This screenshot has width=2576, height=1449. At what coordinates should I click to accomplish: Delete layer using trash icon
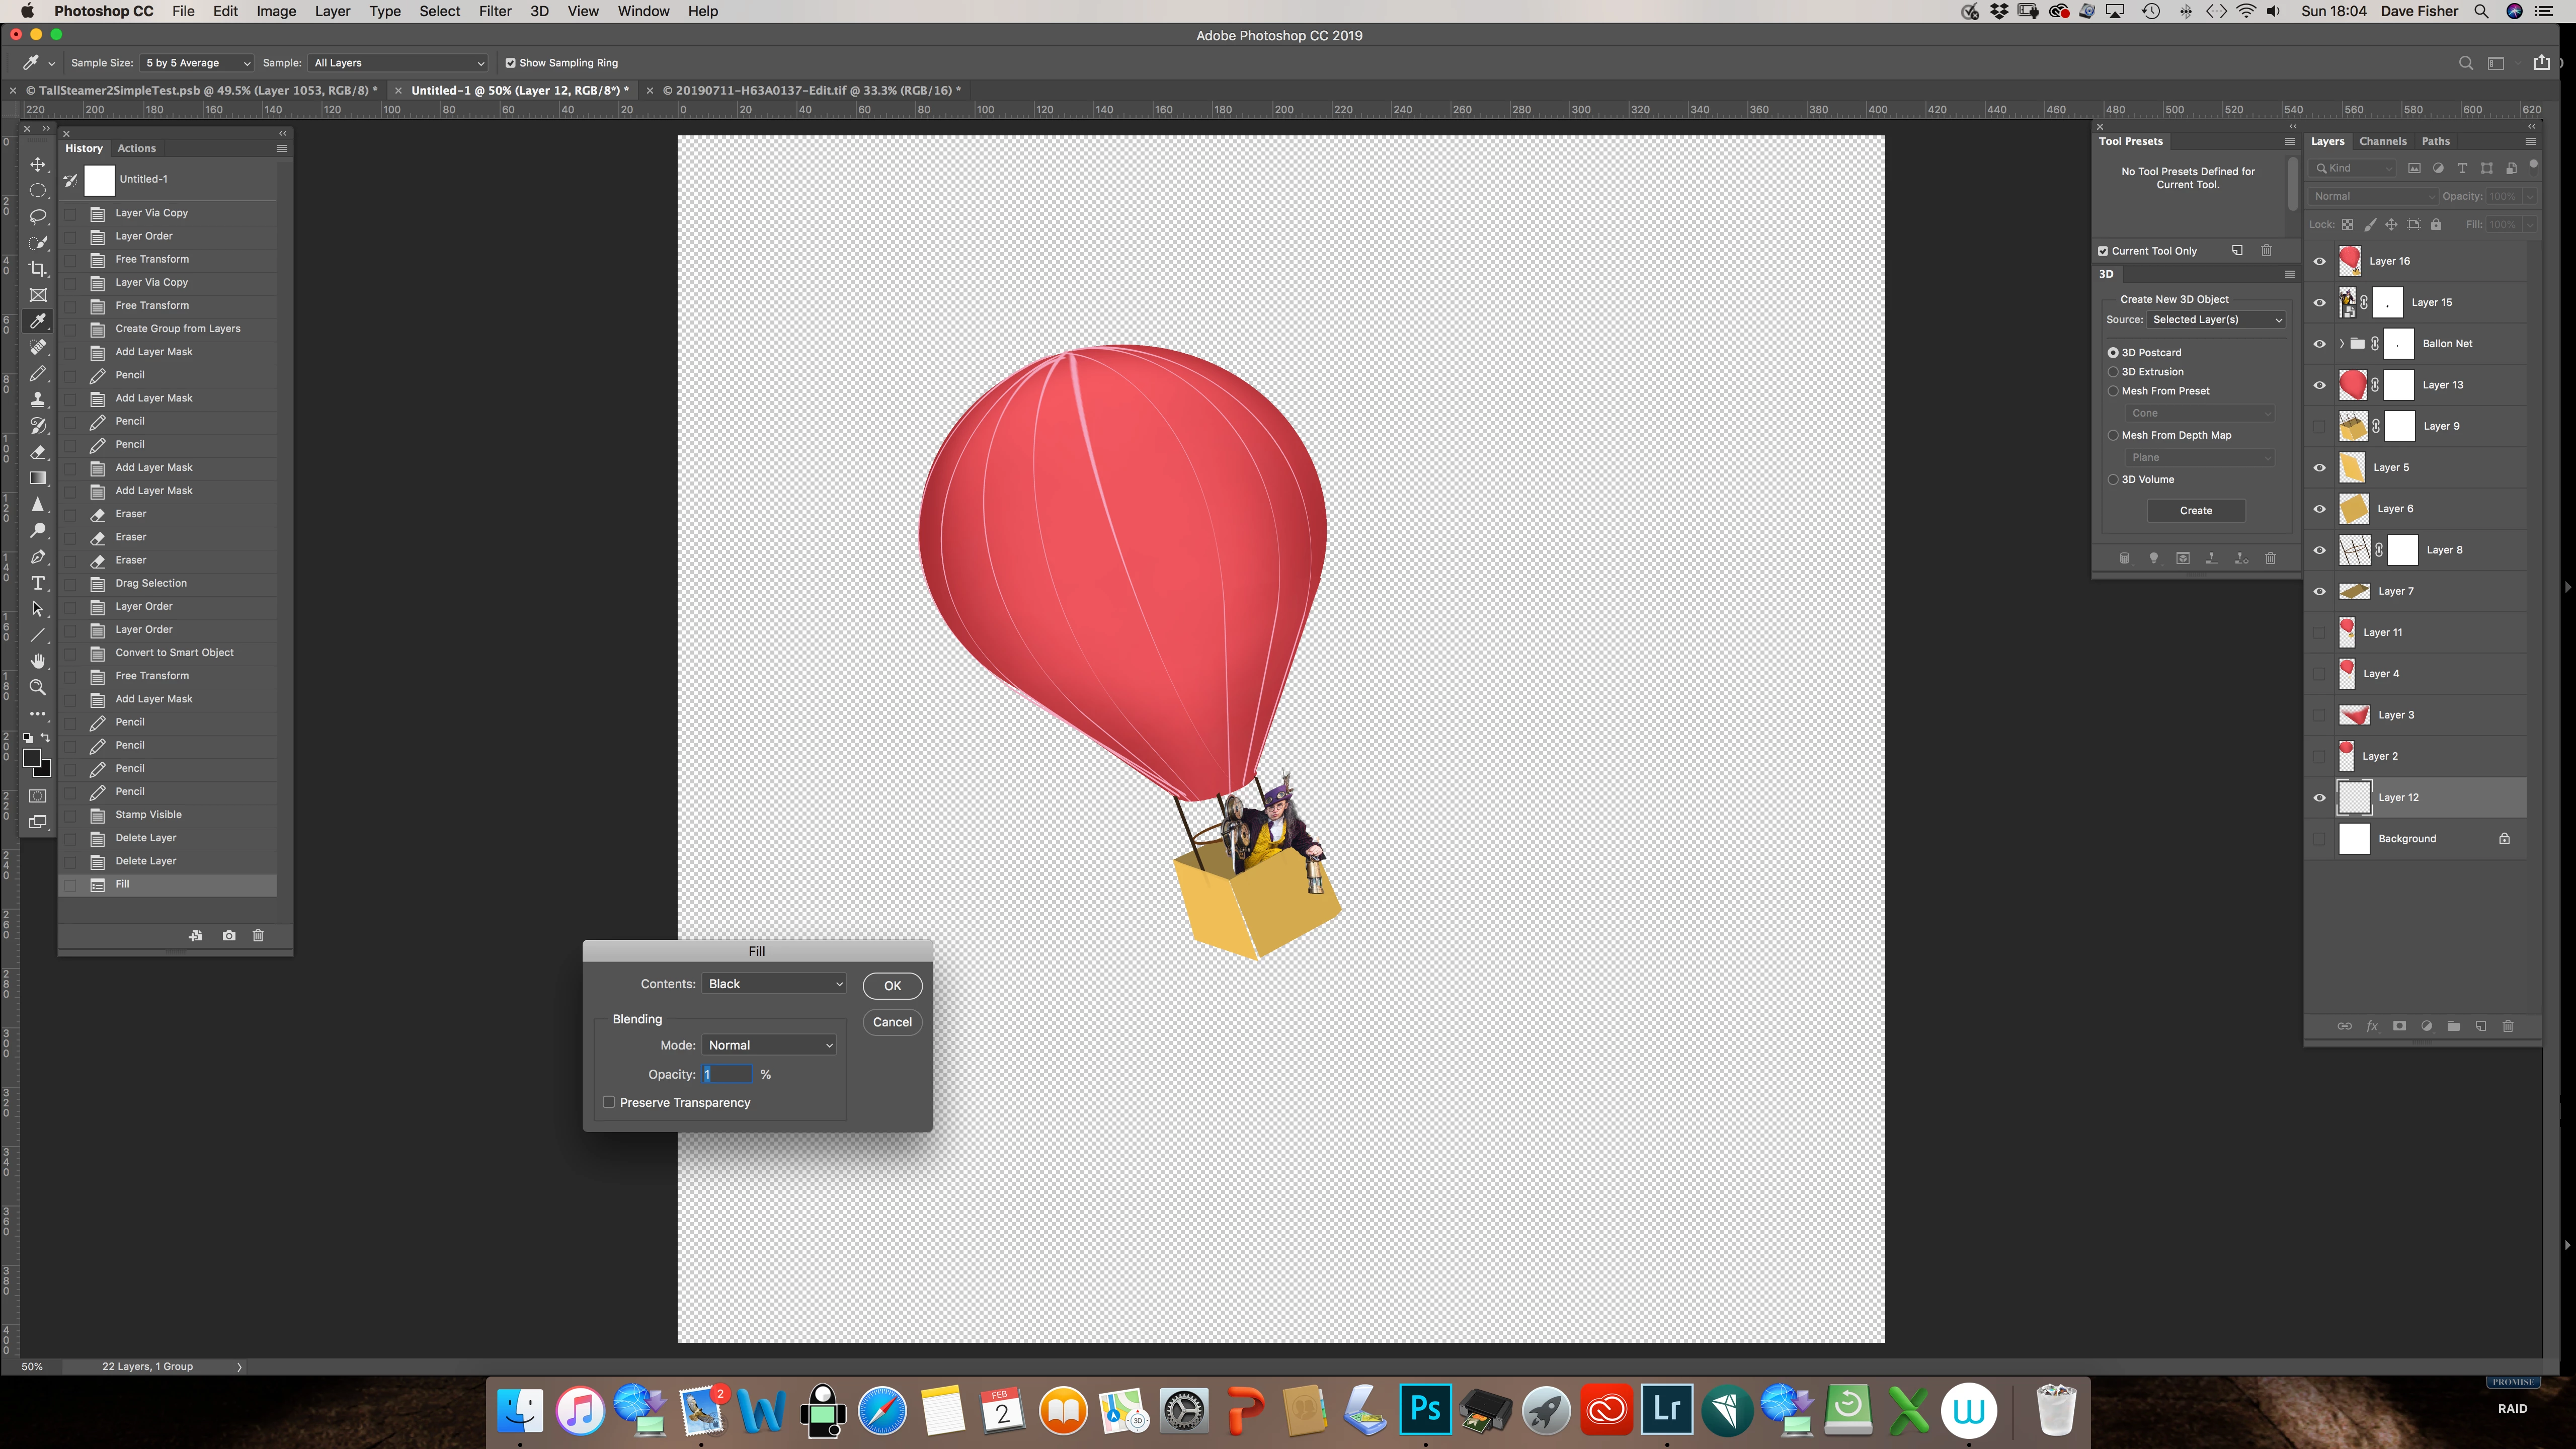point(2507,1026)
